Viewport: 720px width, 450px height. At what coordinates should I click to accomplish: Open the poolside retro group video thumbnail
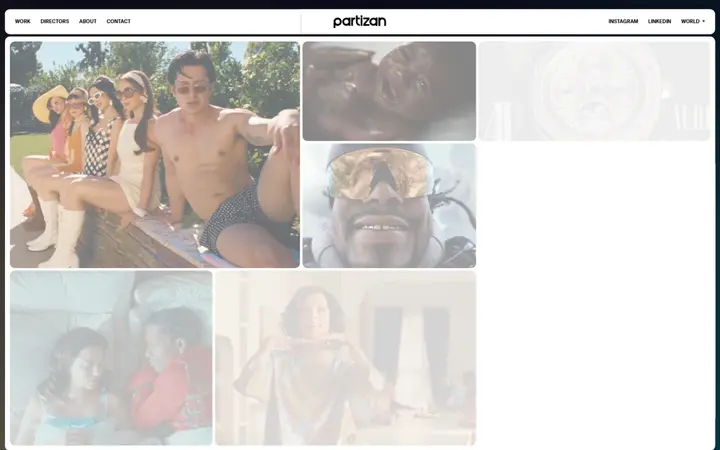click(x=155, y=155)
